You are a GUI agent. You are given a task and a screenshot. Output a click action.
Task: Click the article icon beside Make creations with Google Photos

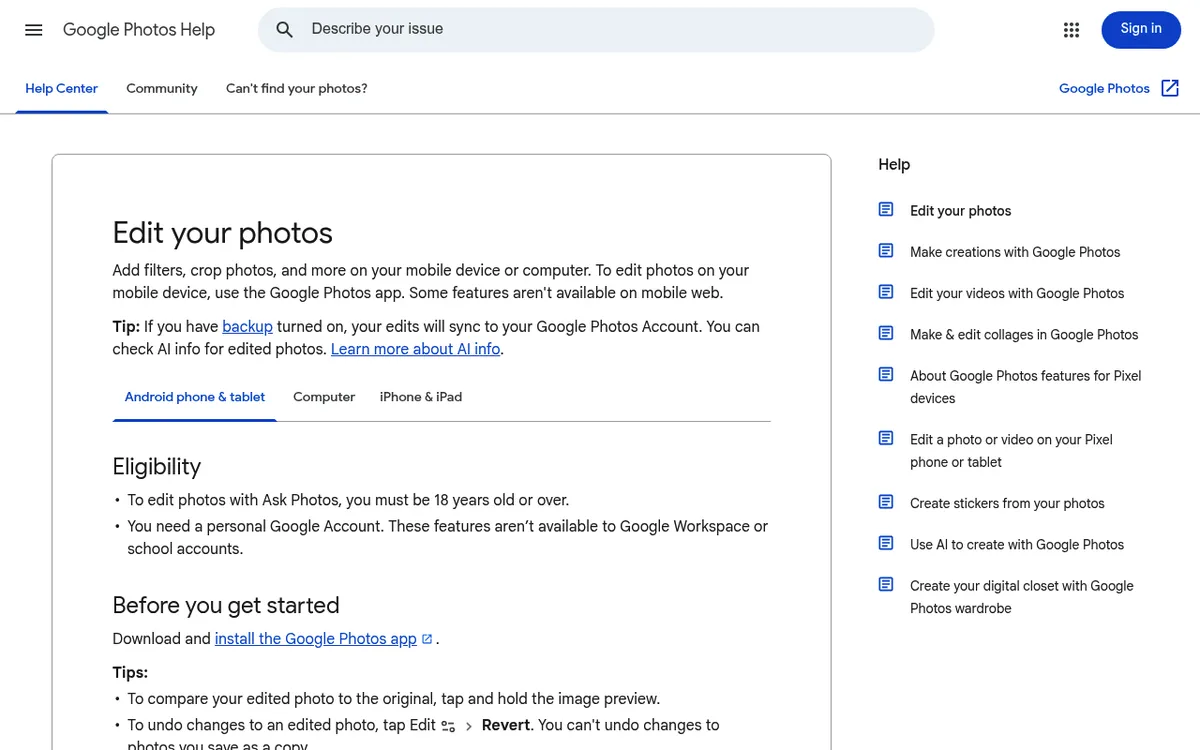tap(886, 251)
